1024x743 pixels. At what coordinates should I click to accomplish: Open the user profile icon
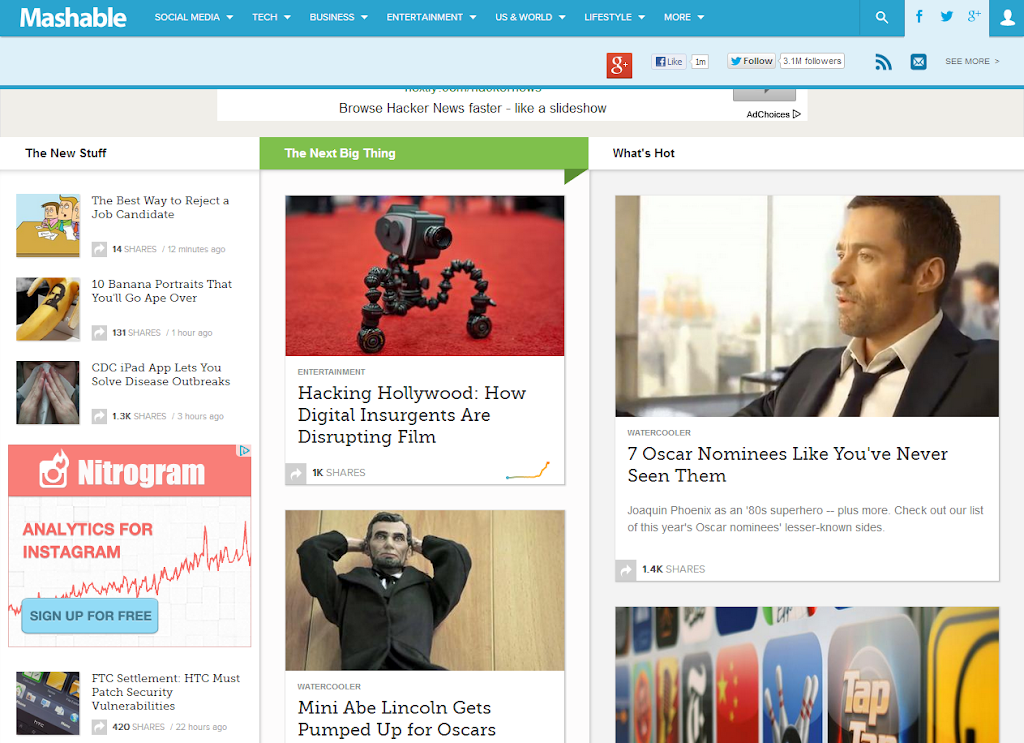[x=1007, y=17]
